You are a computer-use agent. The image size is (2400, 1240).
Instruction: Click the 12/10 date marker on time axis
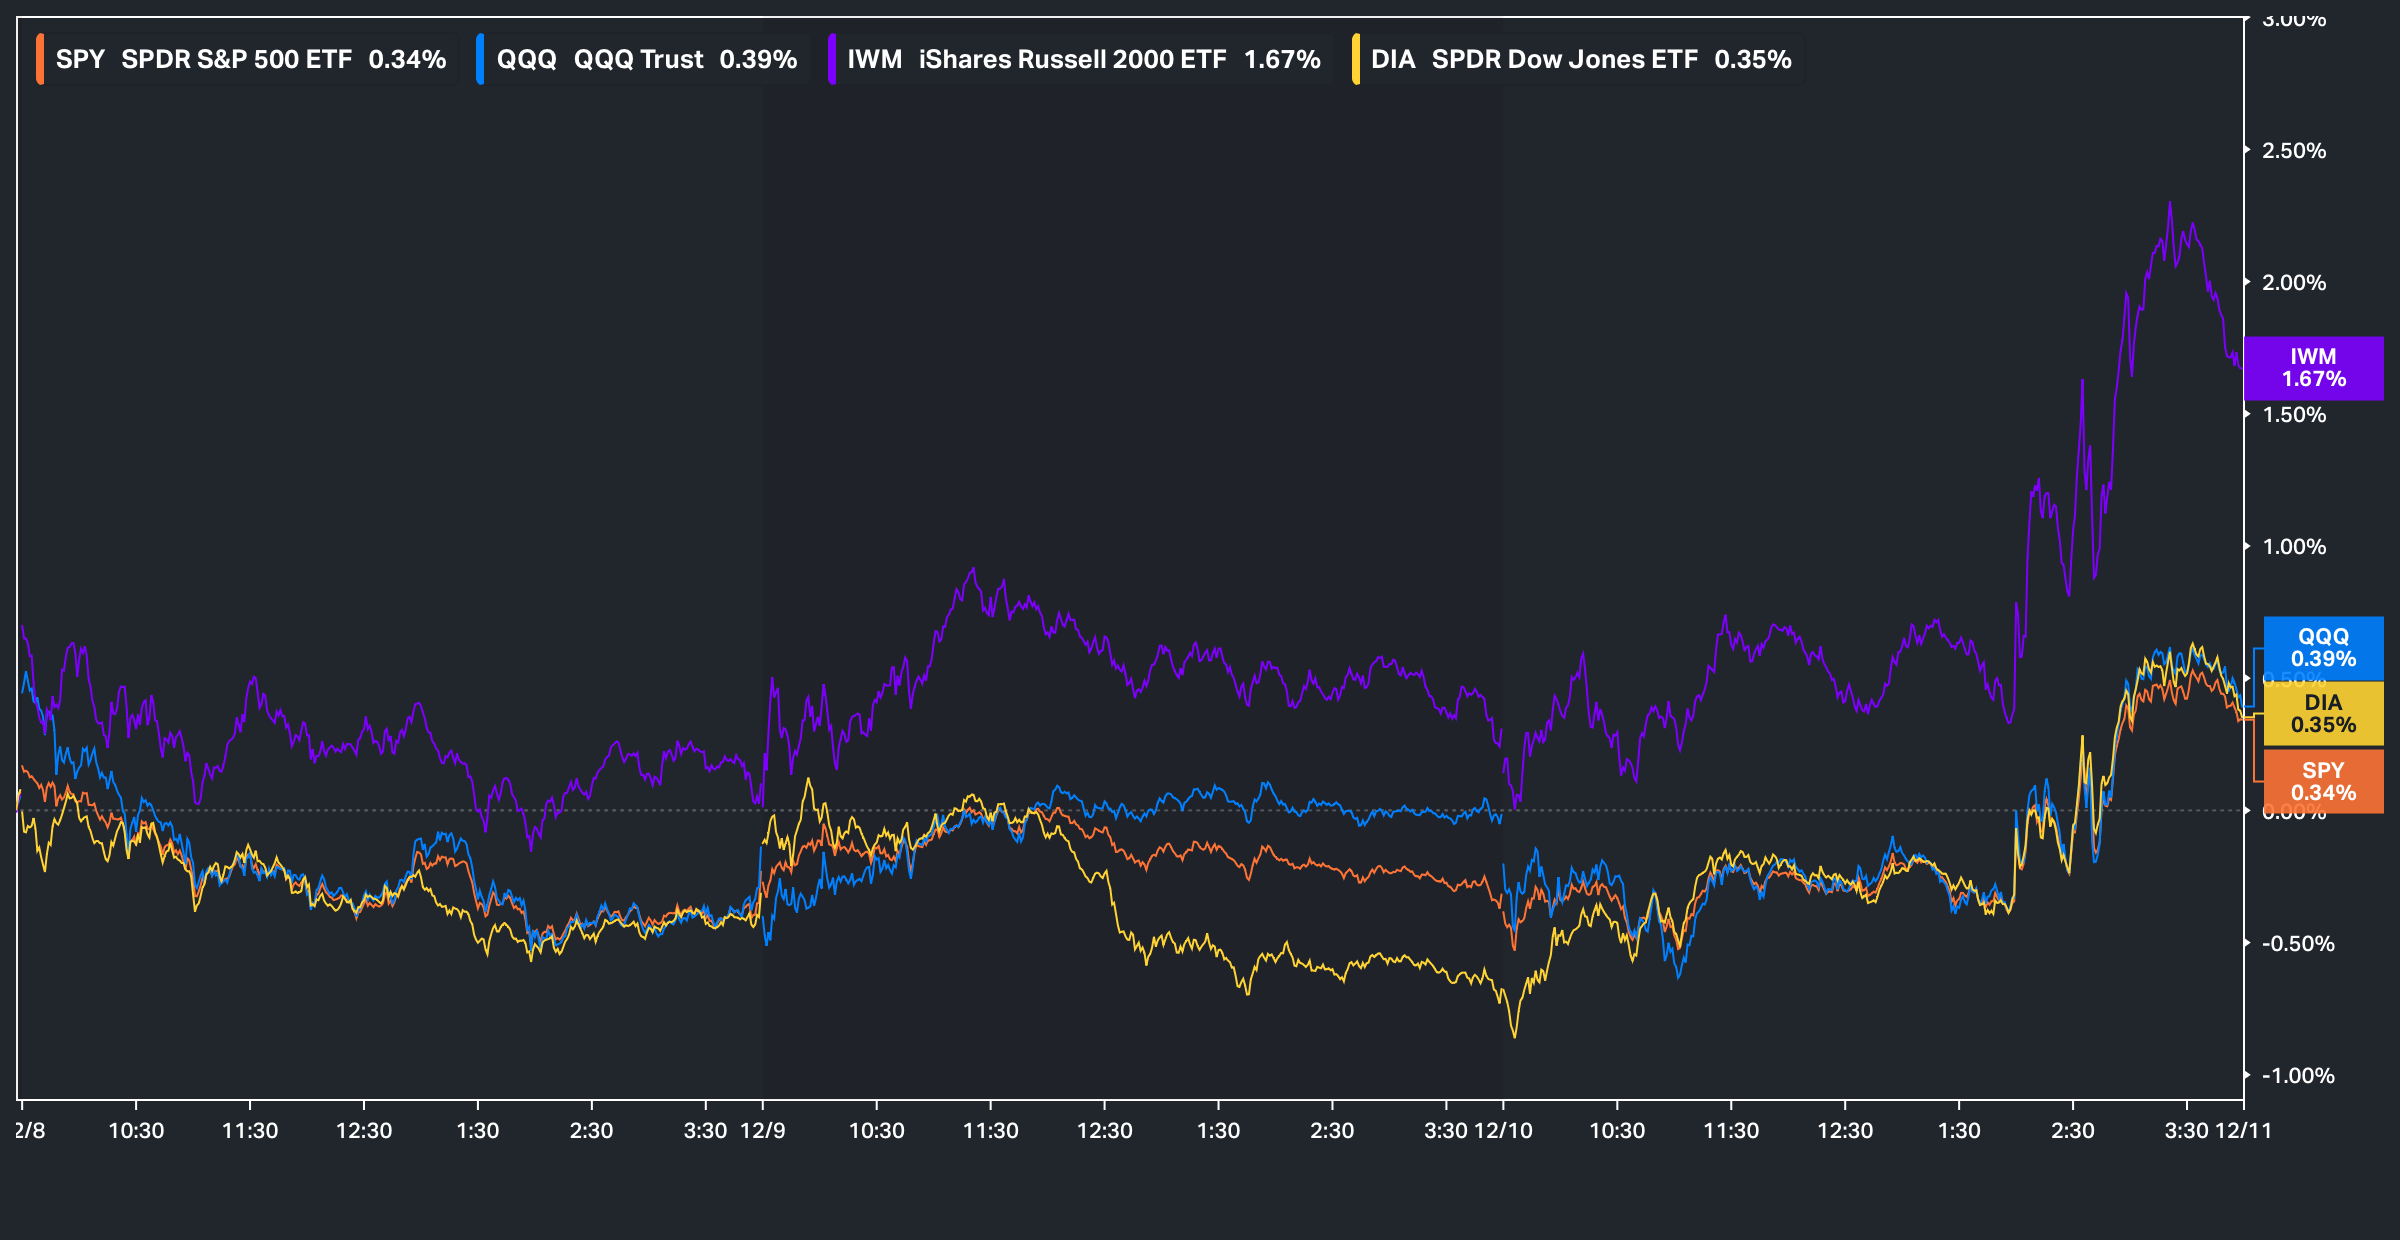pyautogui.click(x=1503, y=1131)
